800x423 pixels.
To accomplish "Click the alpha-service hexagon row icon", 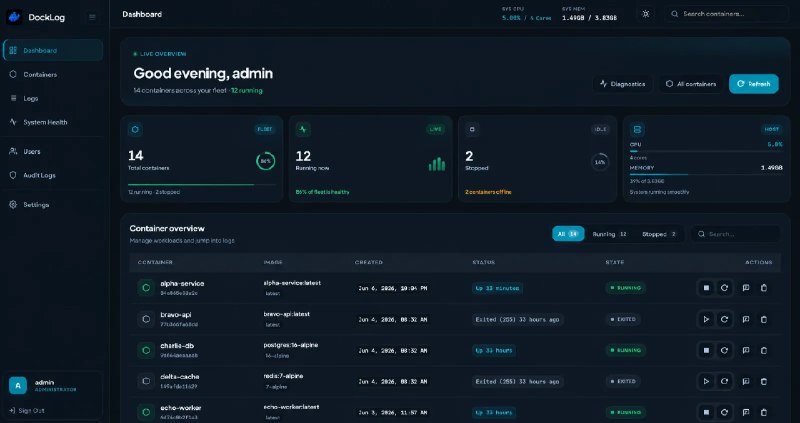I will (x=146, y=288).
